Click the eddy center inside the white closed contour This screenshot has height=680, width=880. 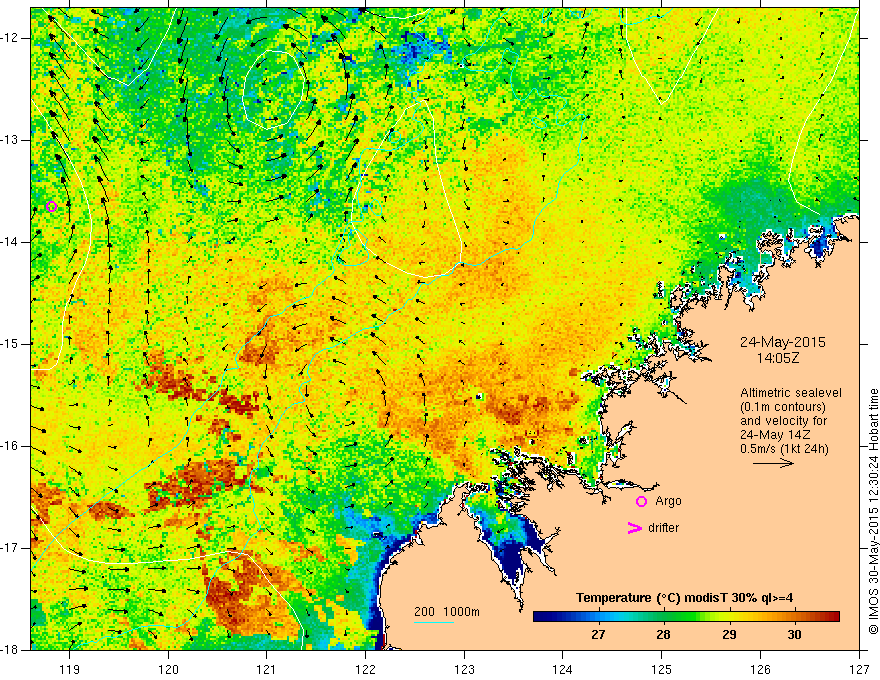coord(274,90)
